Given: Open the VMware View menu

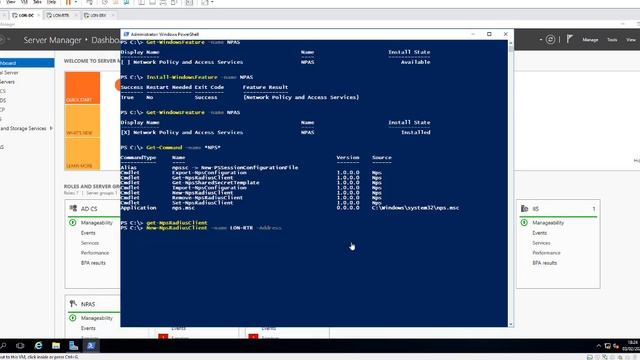Looking at the screenshot, I should coord(11,2).
